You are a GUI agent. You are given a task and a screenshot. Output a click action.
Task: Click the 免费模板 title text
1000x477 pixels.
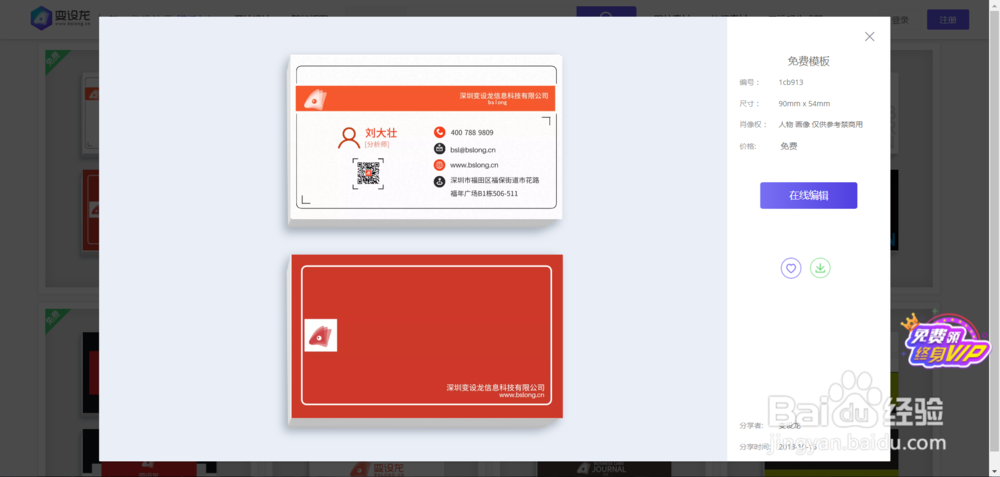(808, 61)
